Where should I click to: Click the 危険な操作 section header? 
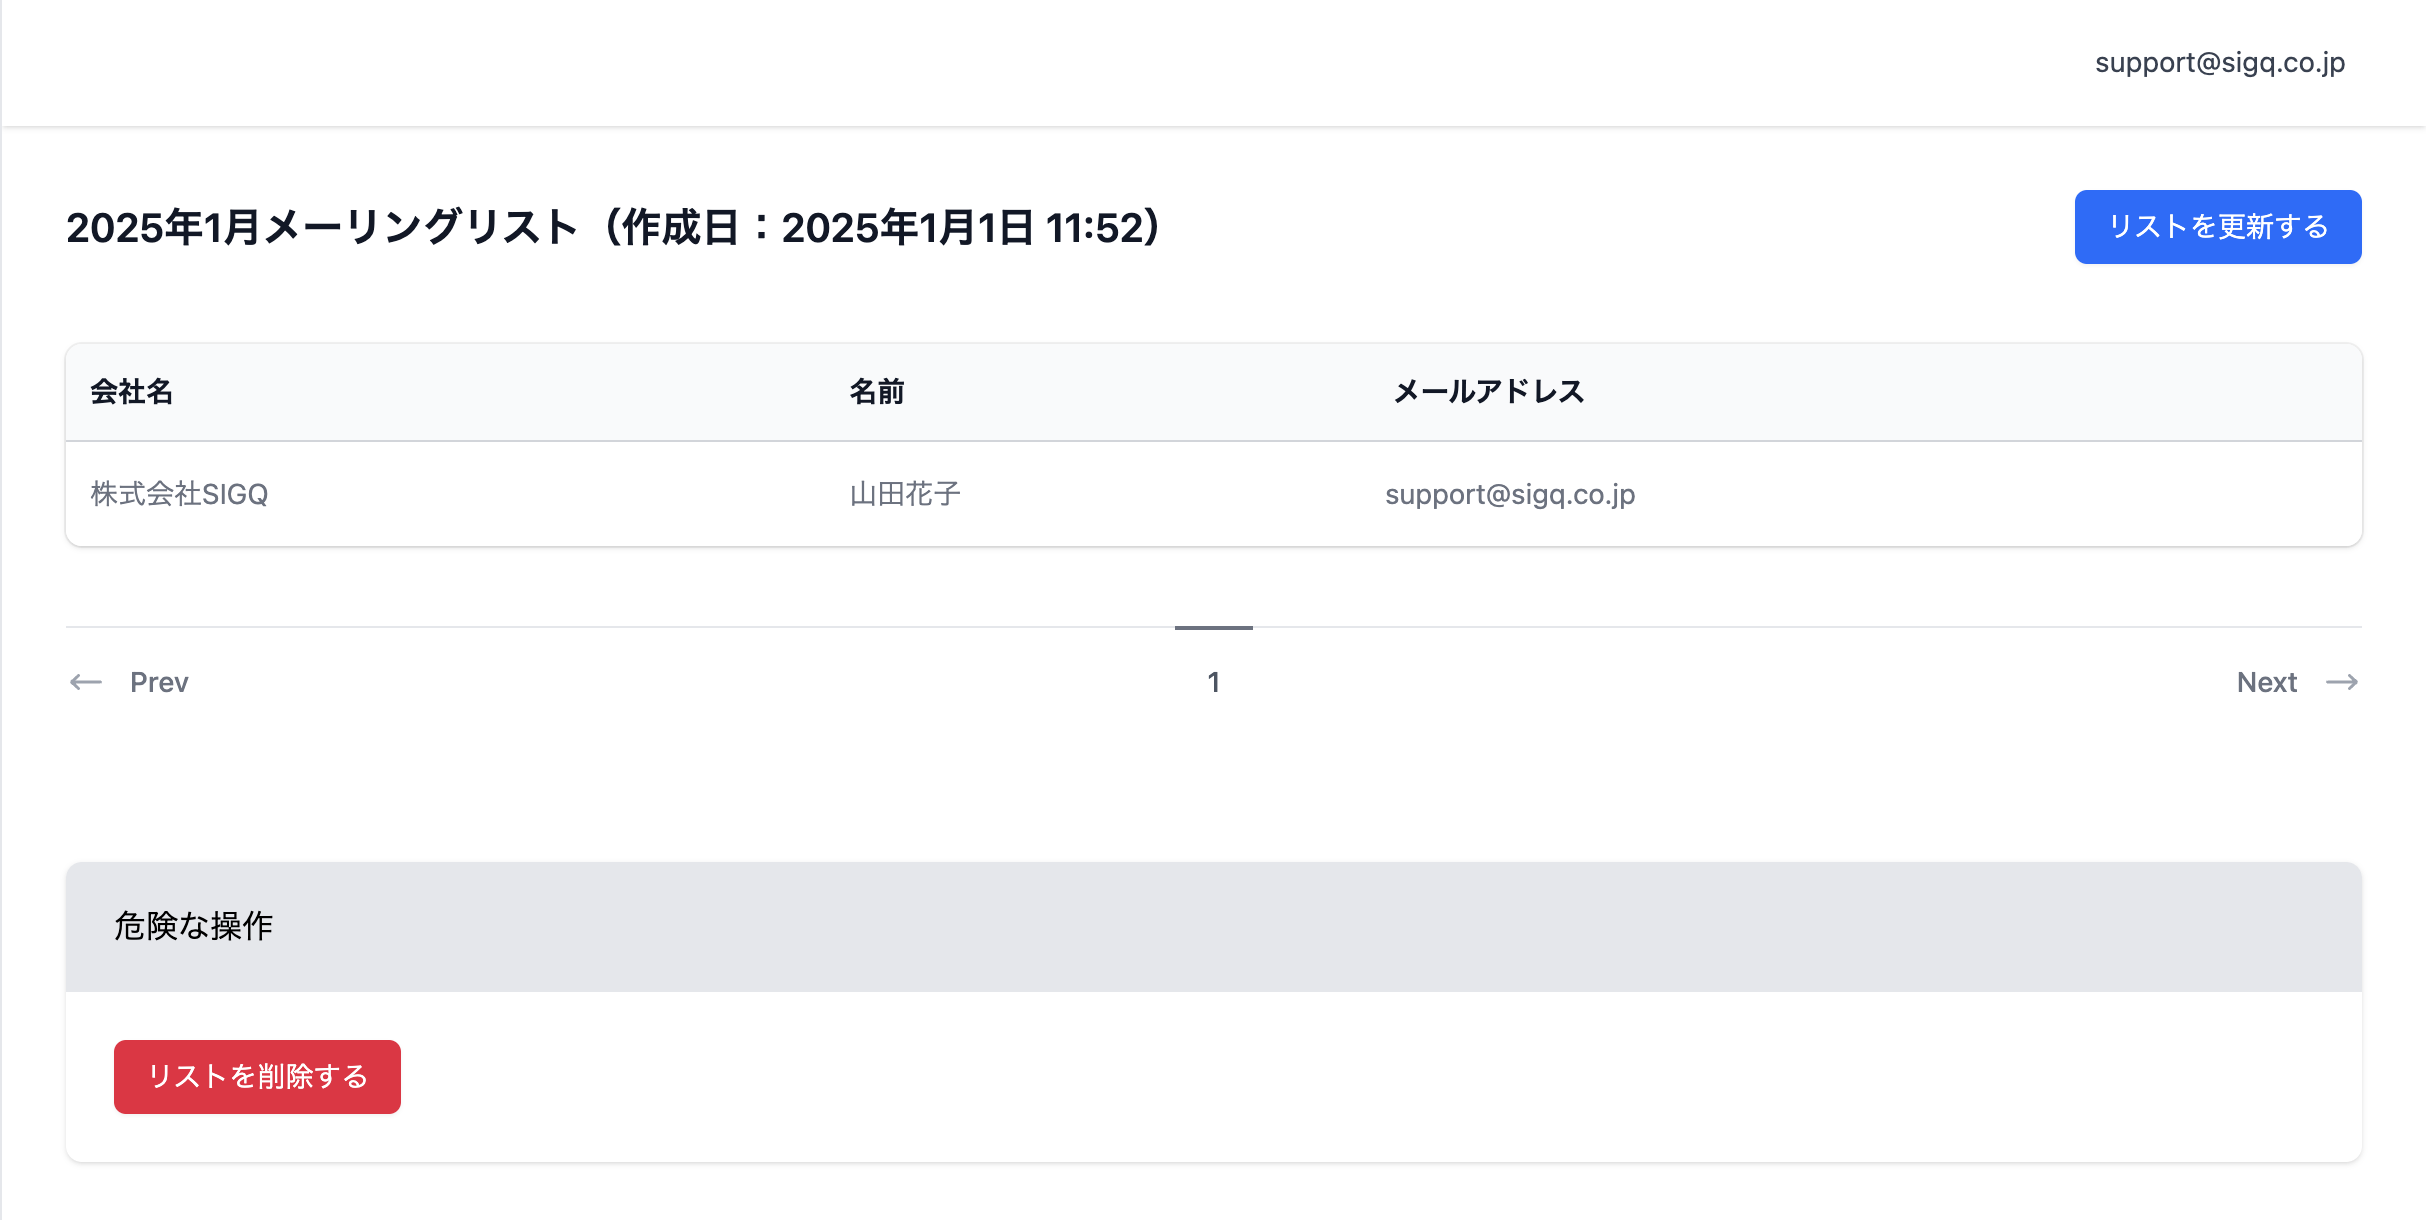coord(194,926)
